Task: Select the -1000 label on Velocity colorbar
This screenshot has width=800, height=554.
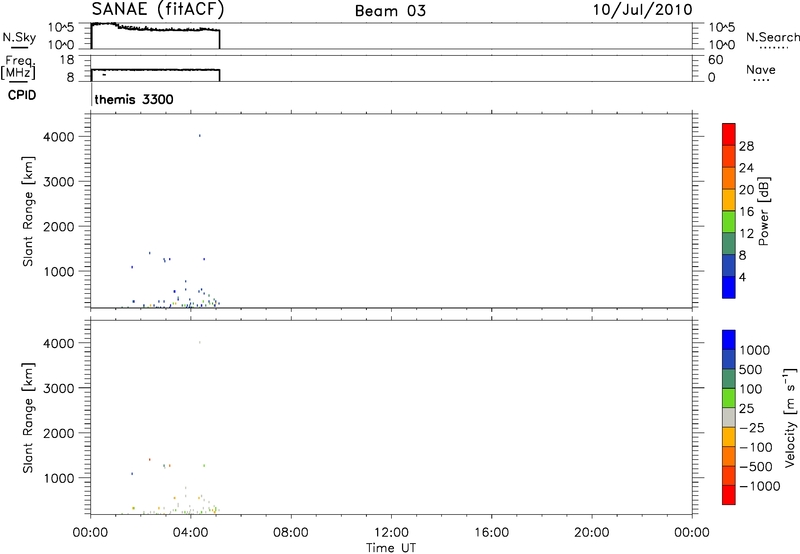Action: (760, 486)
